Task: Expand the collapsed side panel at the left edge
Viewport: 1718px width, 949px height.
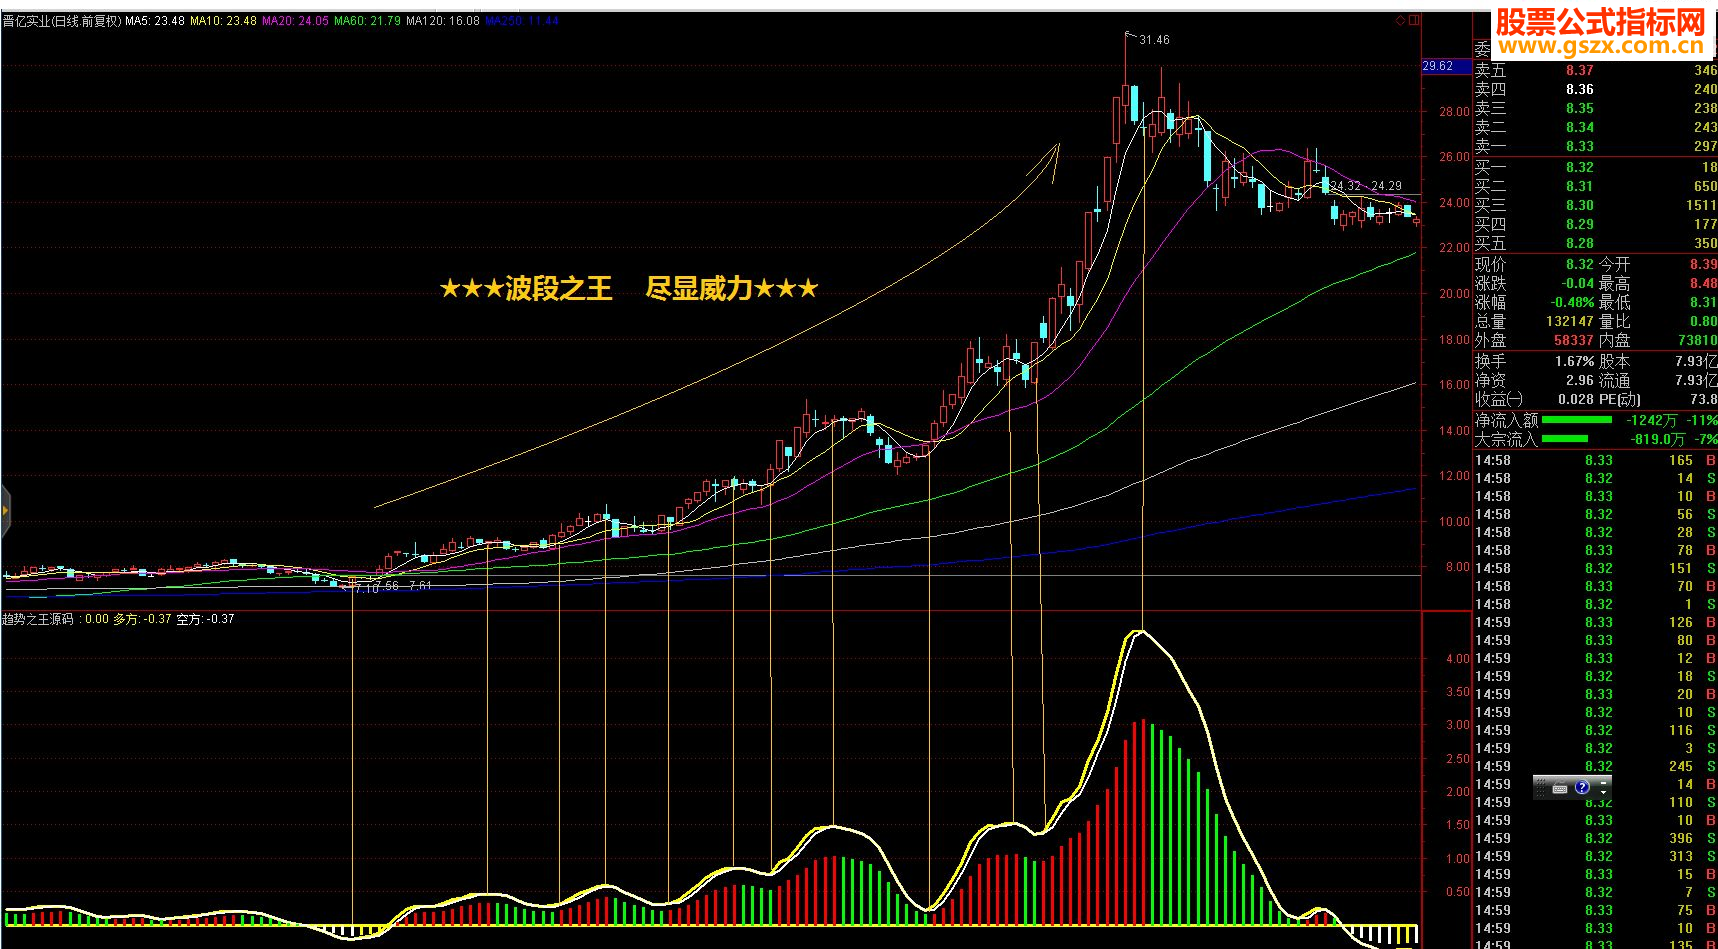Action: [5, 510]
